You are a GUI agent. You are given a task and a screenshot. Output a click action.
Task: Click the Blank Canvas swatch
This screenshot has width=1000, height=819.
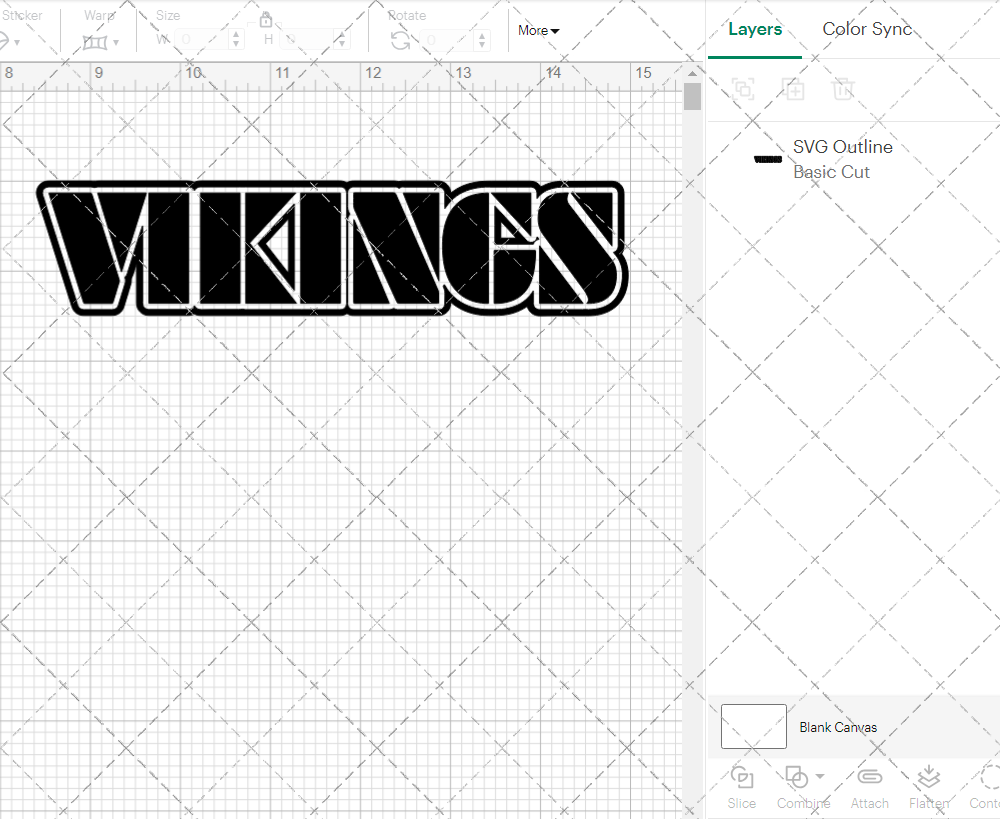coord(753,727)
